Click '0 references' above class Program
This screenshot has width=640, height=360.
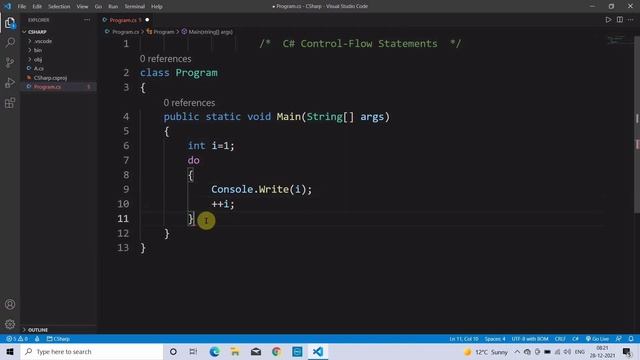tap(165, 59)
